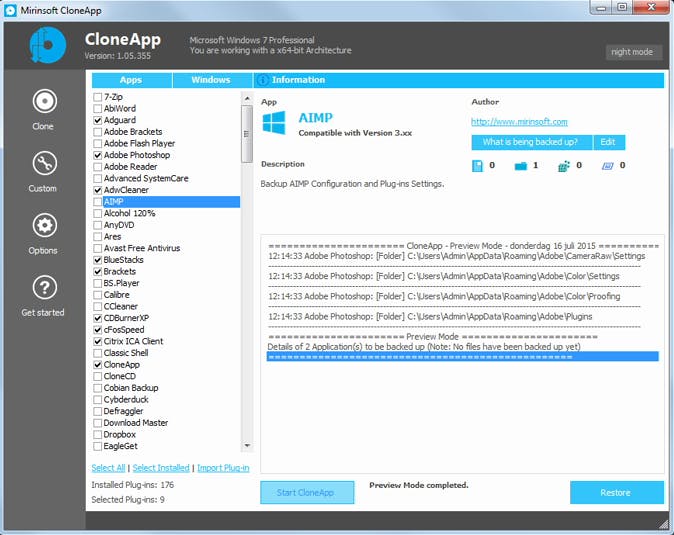
Task: Click the Edit button
Action: 609,142
